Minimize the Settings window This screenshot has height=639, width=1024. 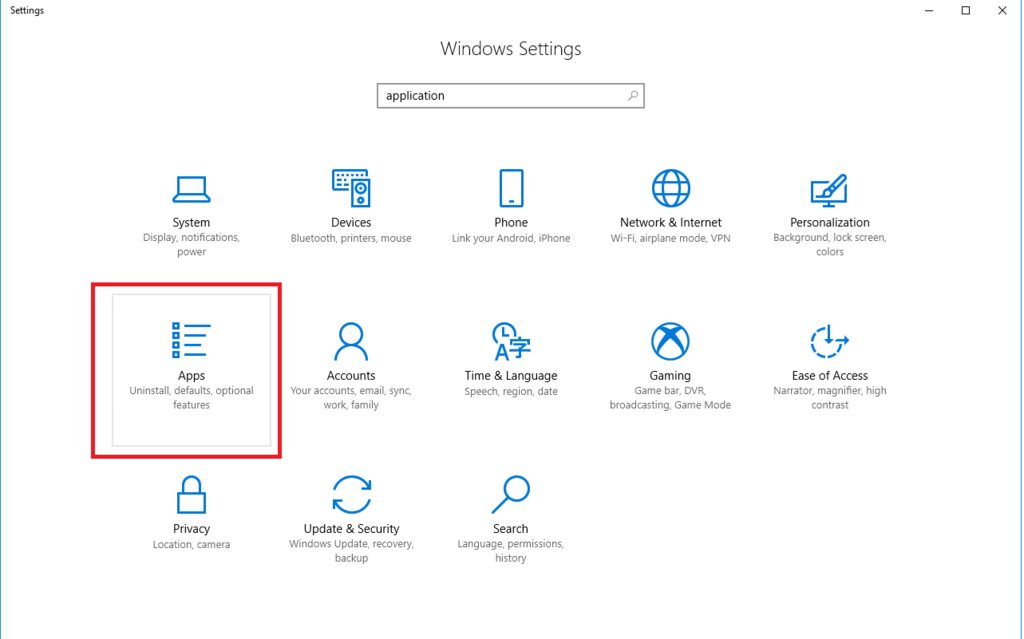point(929,10)
